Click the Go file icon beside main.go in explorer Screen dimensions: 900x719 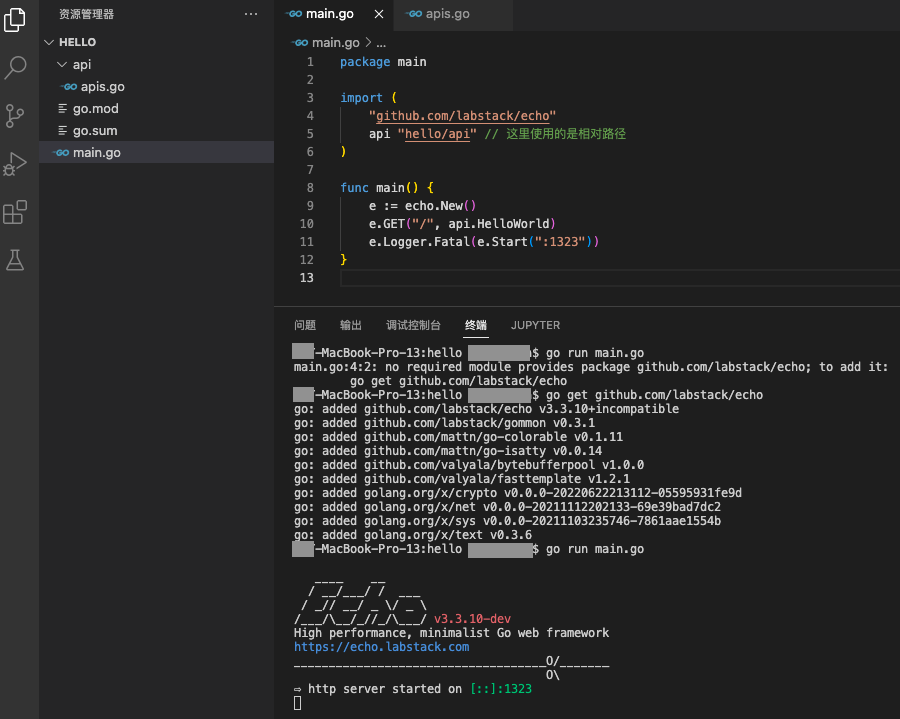pyautogui.click(x=62, y=153)
